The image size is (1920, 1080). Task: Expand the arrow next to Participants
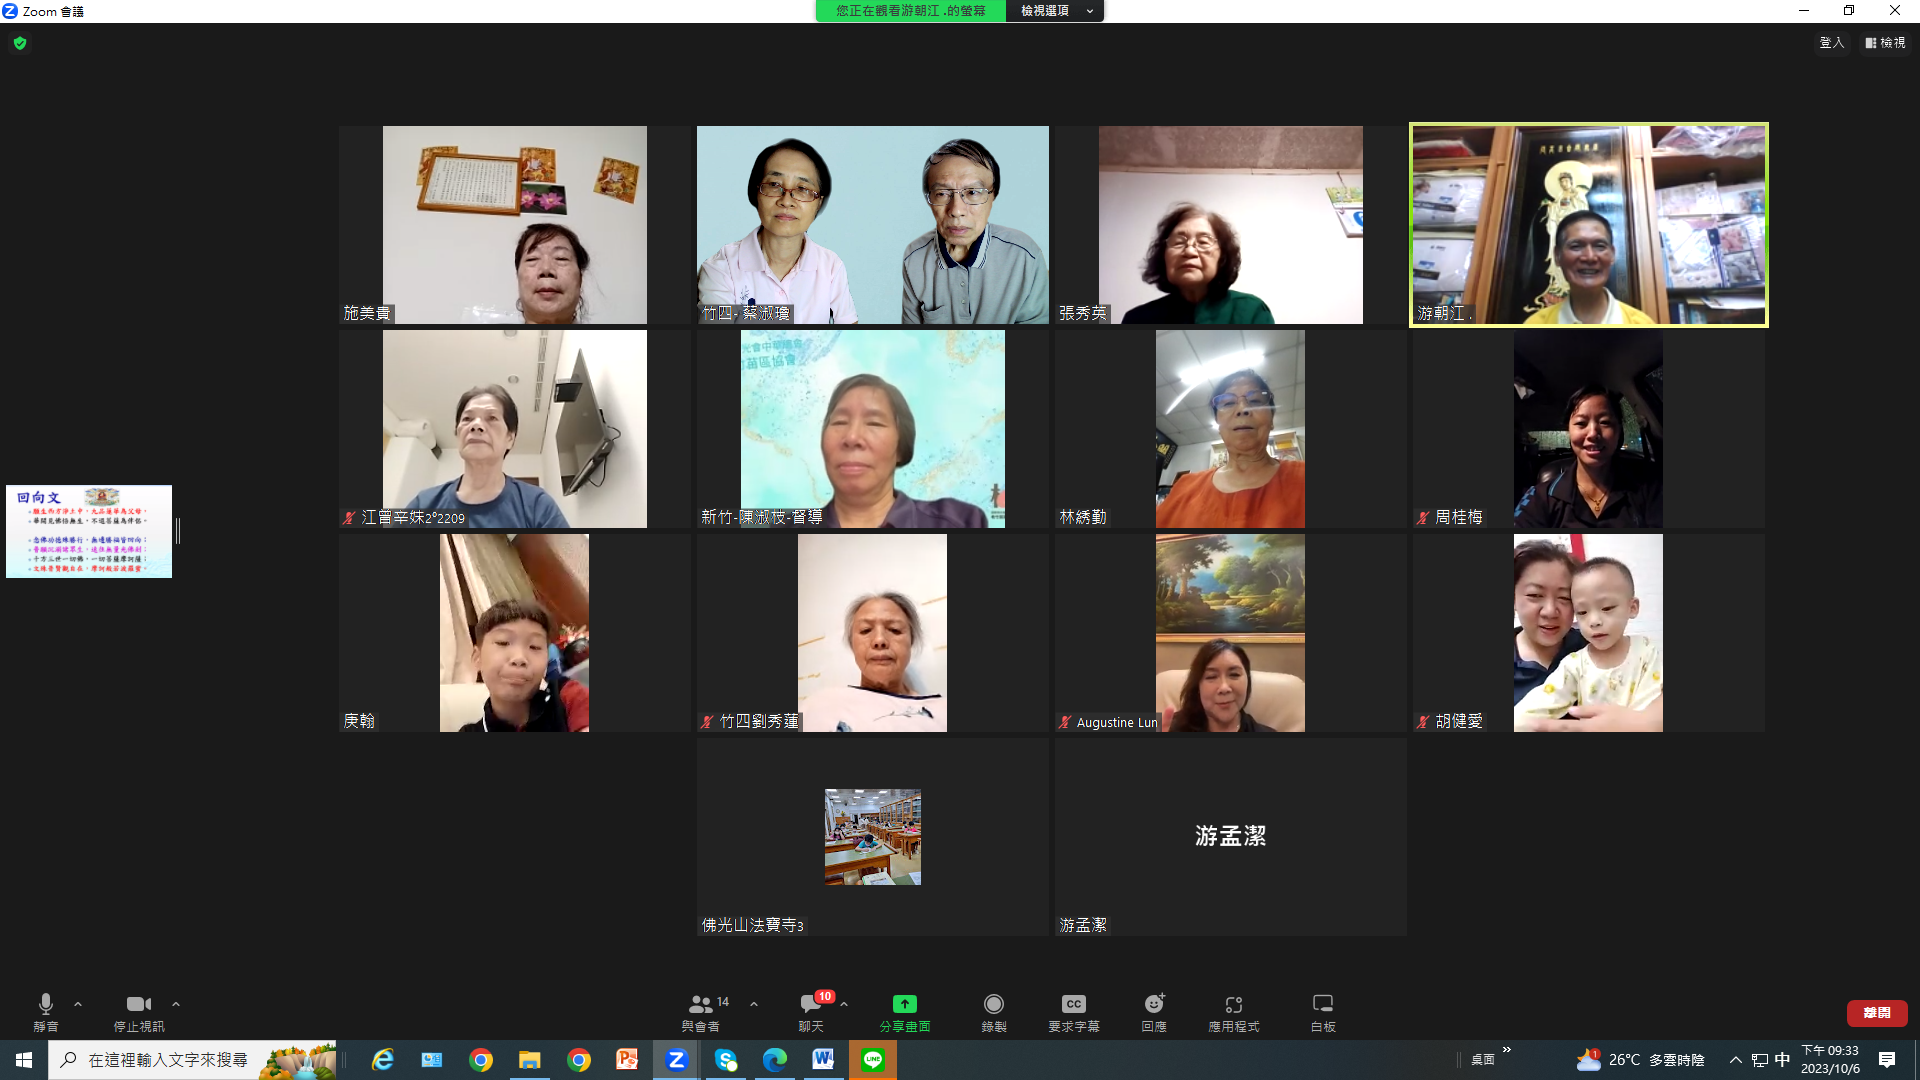click(754, 1004)
